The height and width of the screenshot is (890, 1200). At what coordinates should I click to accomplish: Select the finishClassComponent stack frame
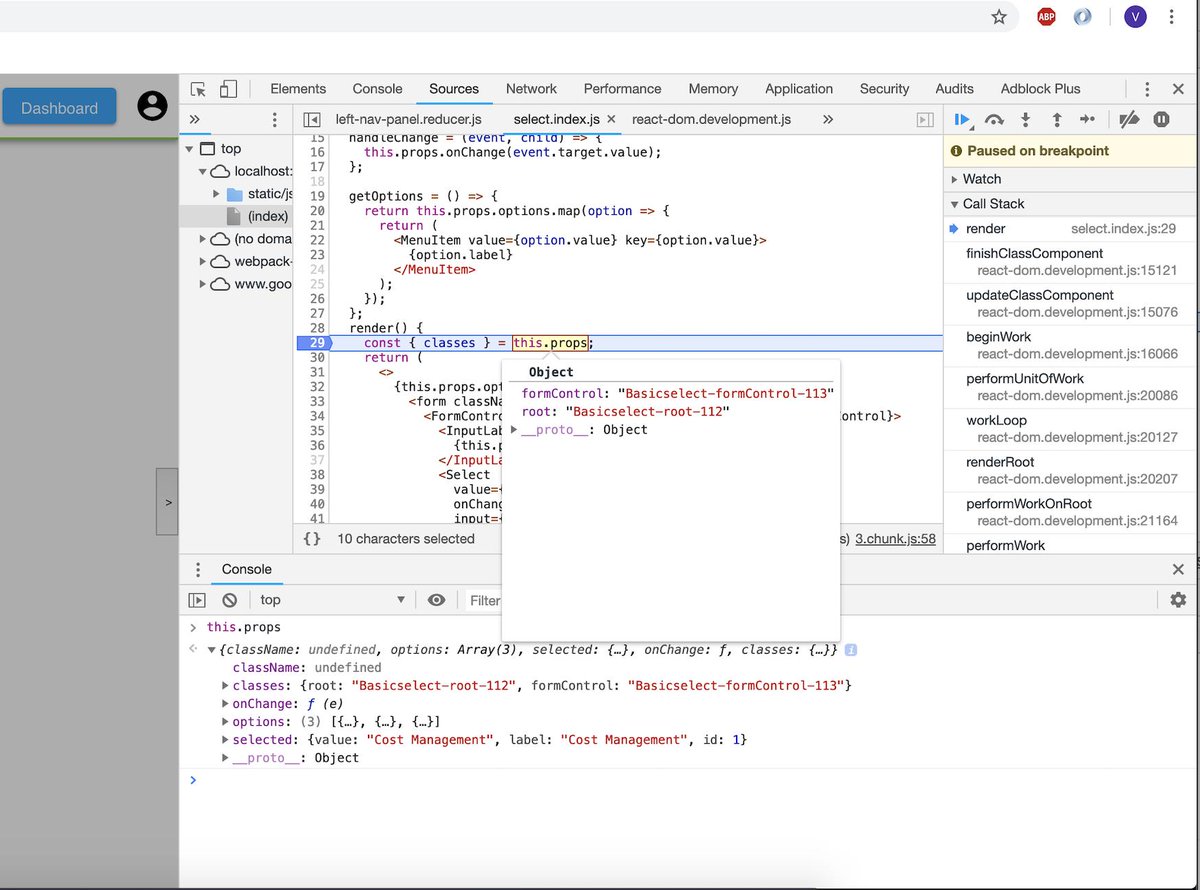tap(1071, 262)
